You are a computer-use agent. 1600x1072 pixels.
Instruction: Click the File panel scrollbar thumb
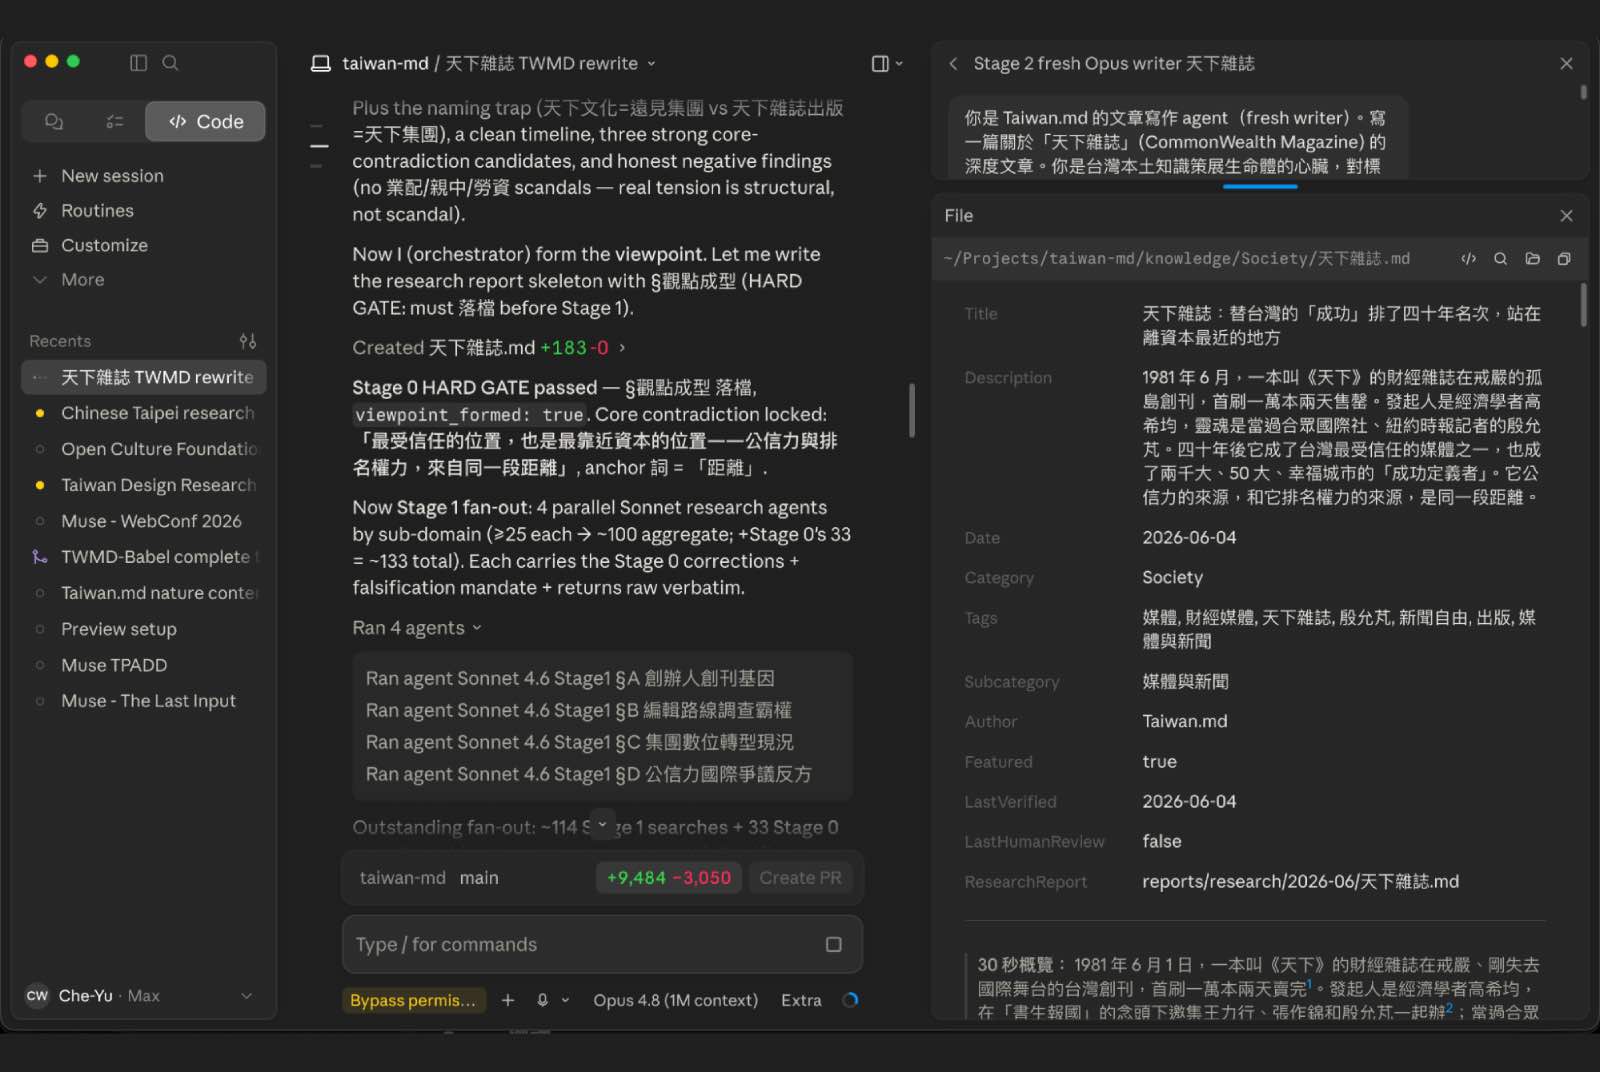(x=1583, y=305)
